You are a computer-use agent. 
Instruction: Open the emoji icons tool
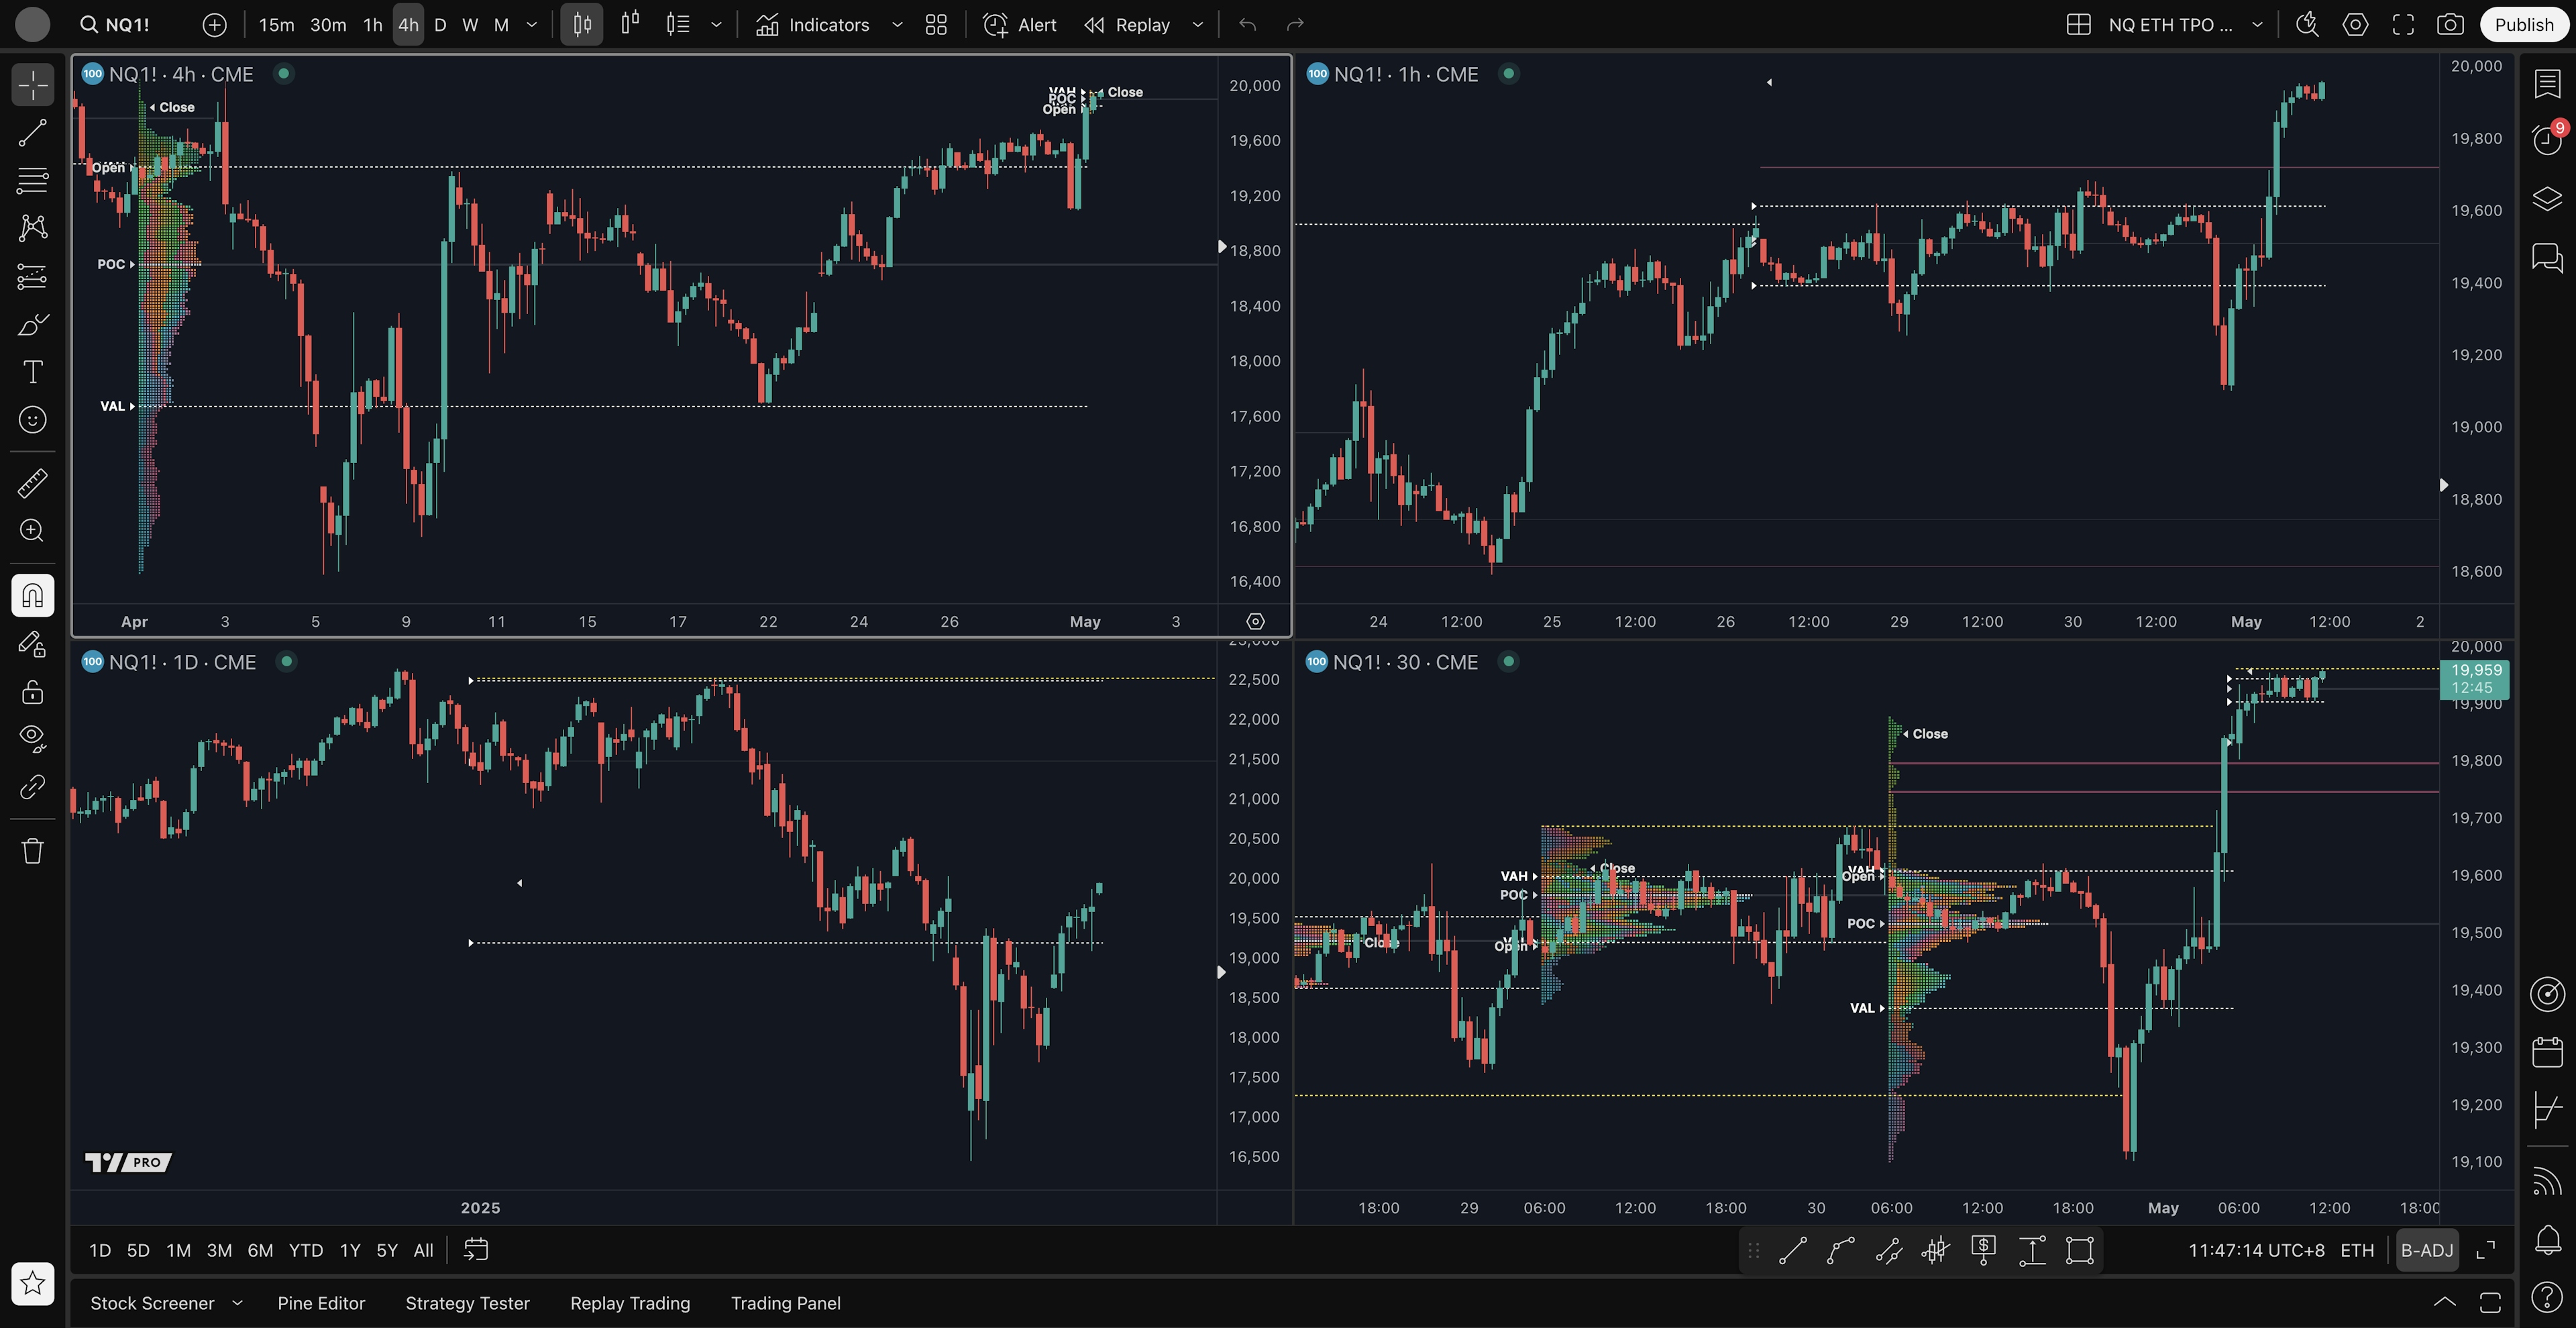[x=32, y=420]
